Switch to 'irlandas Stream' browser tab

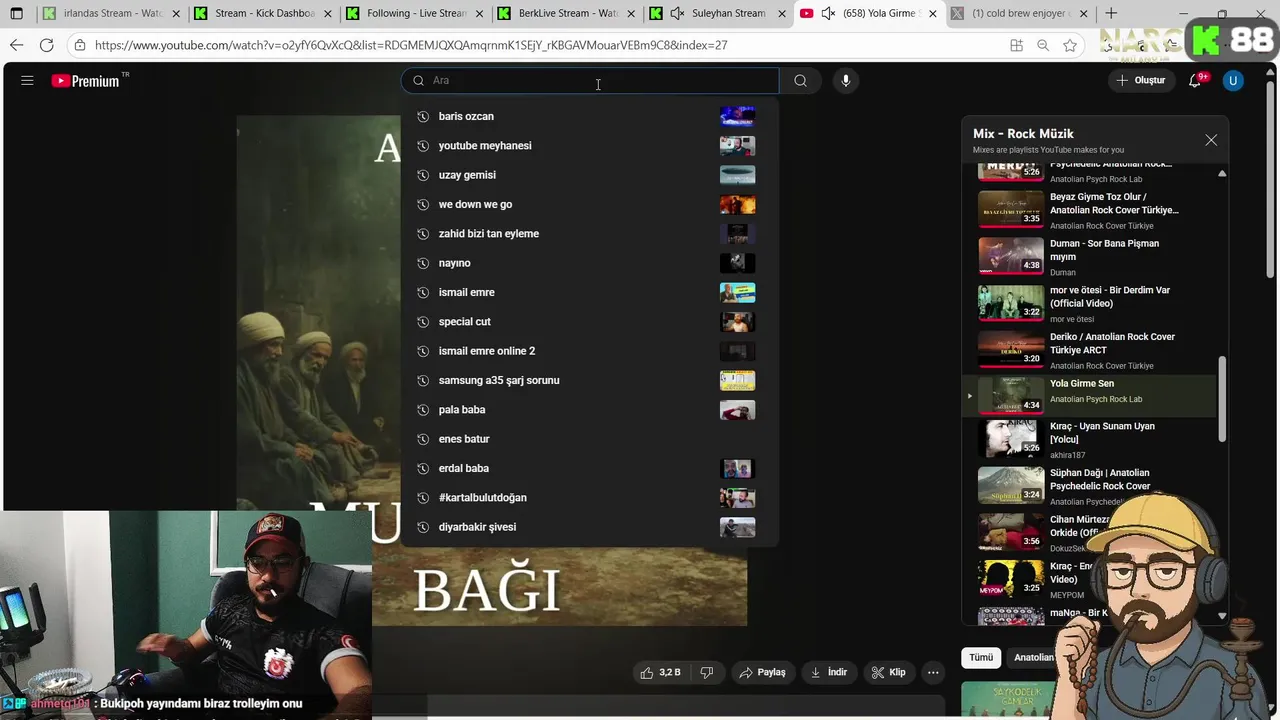pos(112,14)
